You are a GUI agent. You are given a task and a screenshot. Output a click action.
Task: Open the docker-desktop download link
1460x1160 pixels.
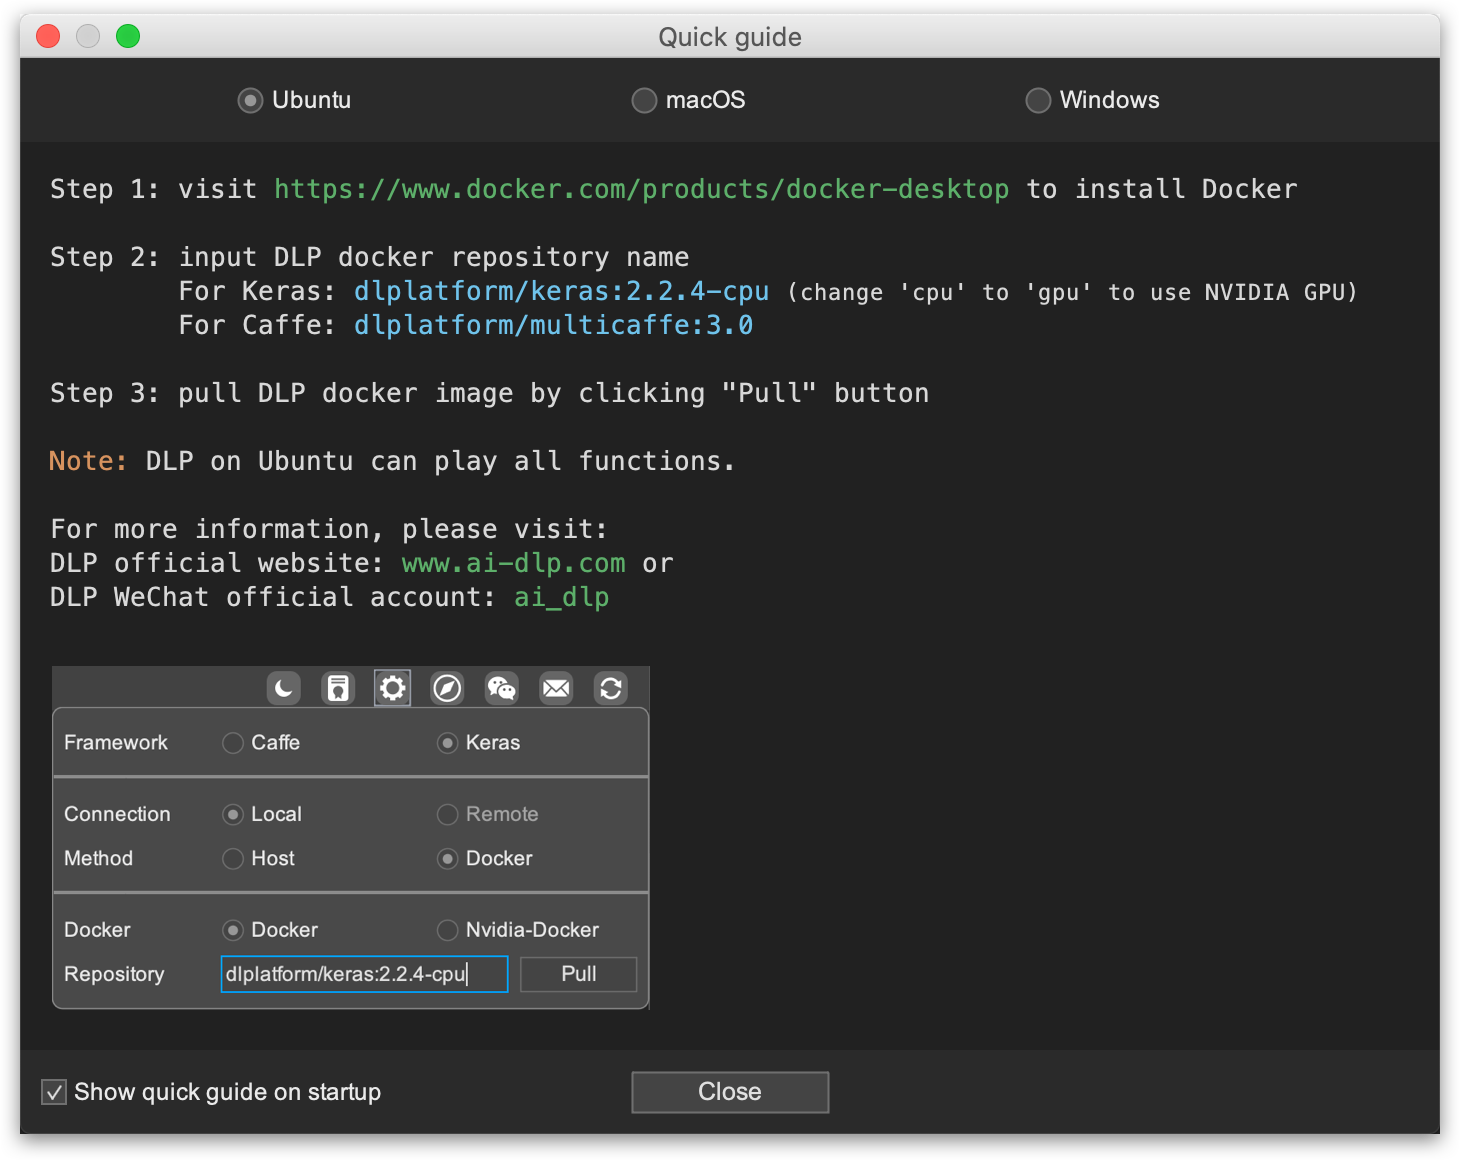(641, 189)
